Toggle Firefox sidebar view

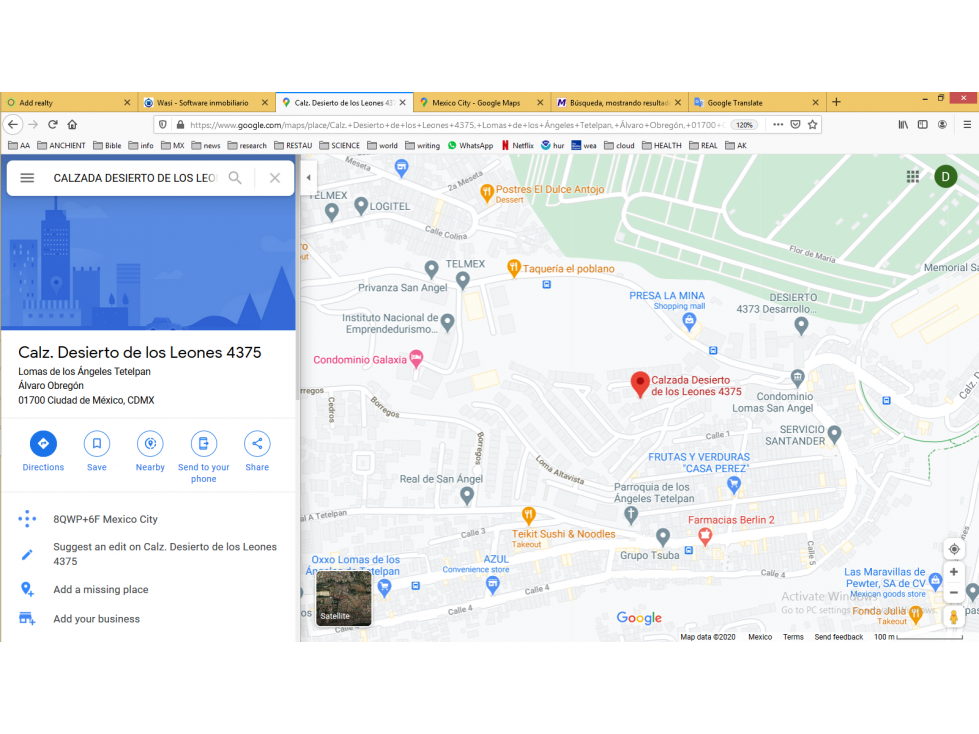(922, 125)
